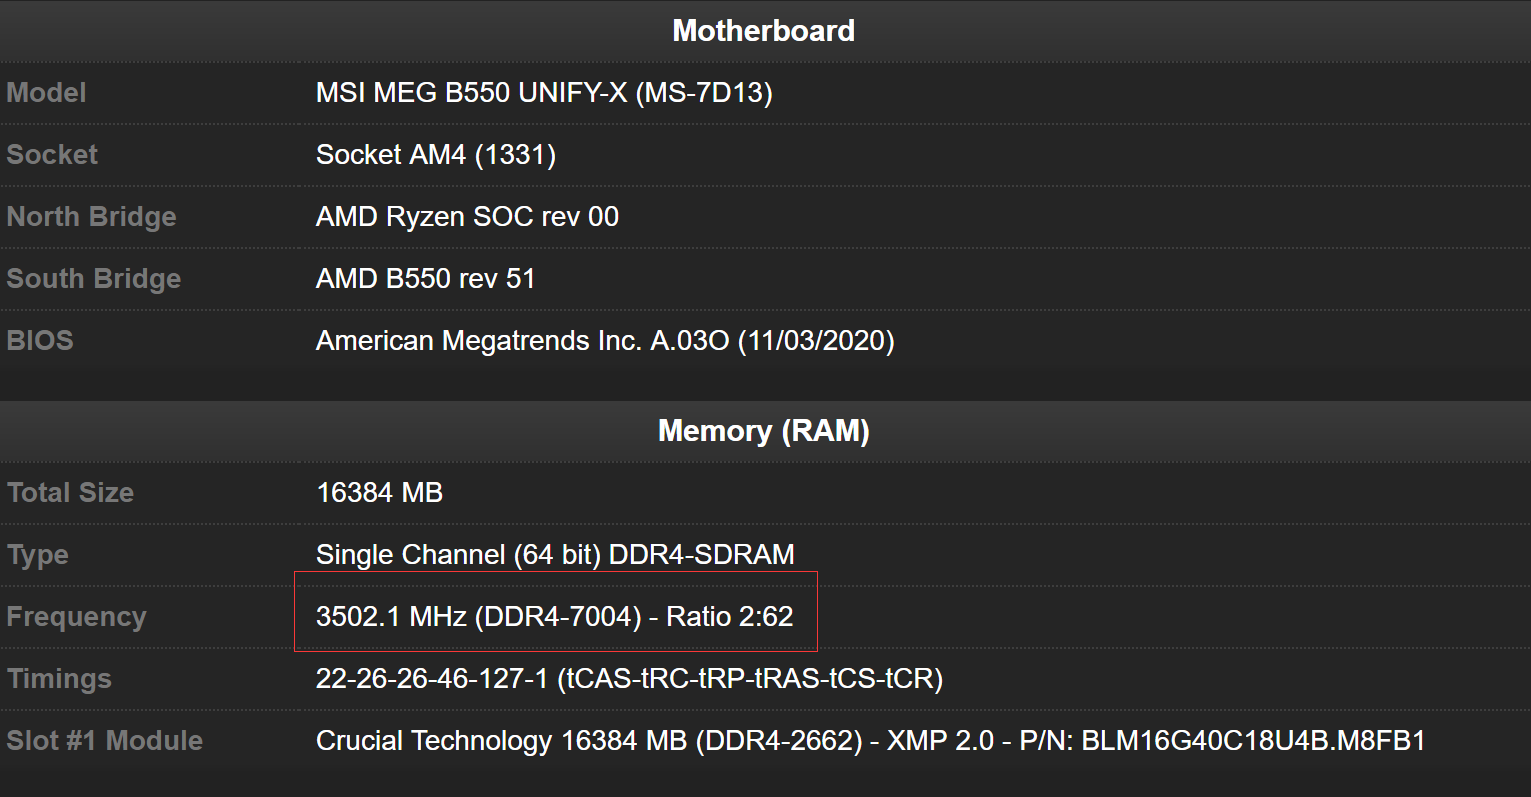The height and width of the screenshot is (797, 1531).
Task: Click the Socket AM4 (1331) value
Action: click(435, 155)
